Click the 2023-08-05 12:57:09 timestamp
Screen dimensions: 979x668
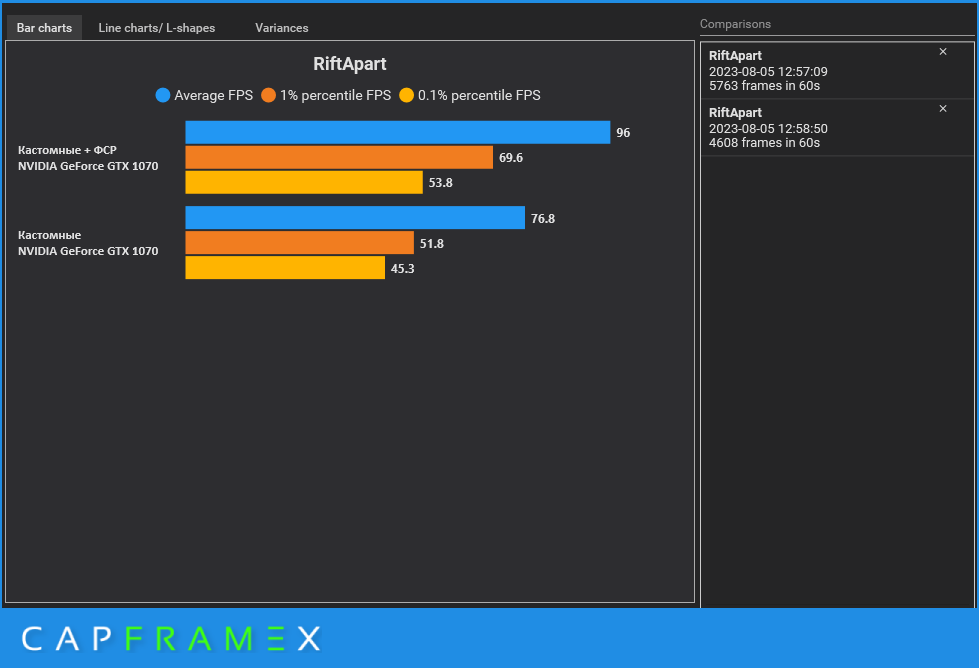(768, 72)
